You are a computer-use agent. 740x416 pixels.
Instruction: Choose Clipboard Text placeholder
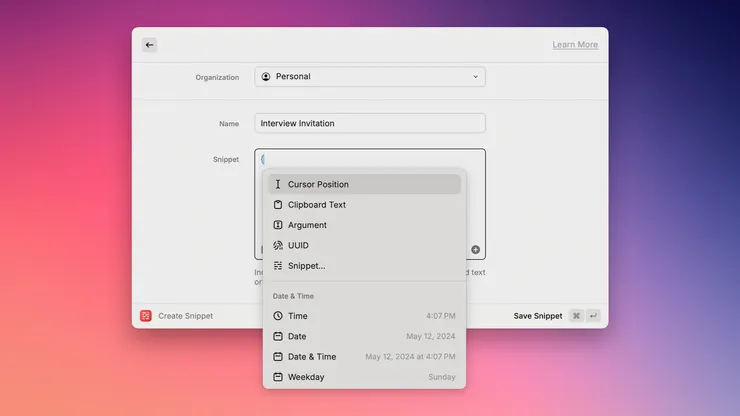364,204
